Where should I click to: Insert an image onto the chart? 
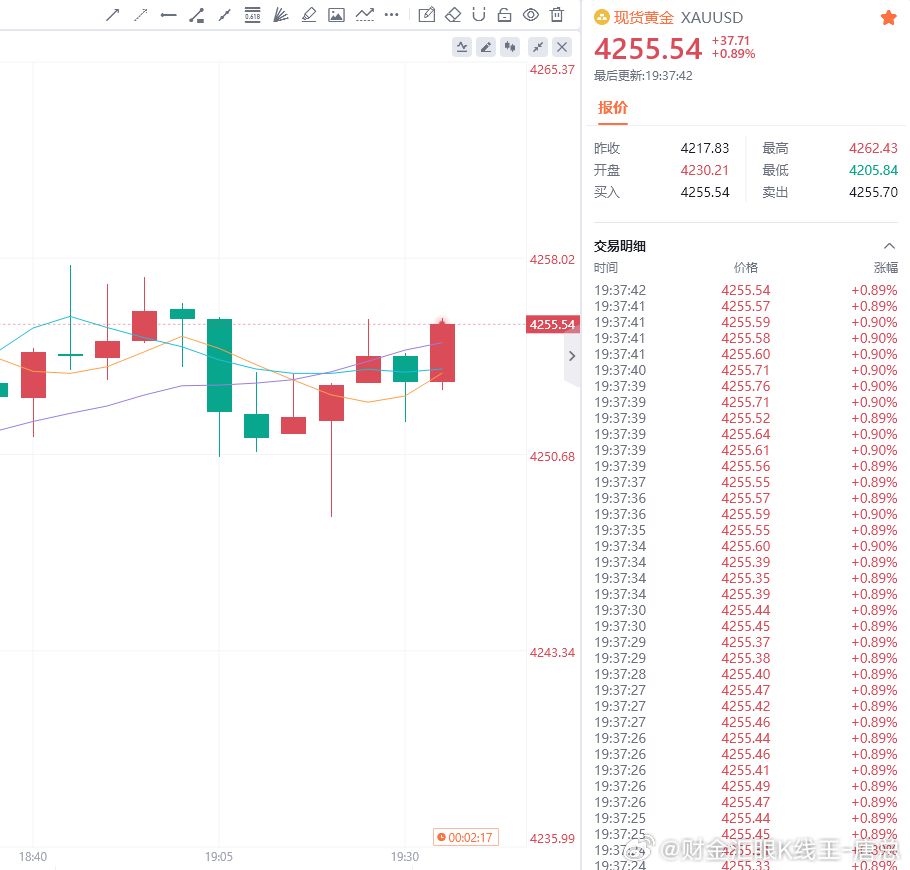pyautogui.click(x=337, y=15)
